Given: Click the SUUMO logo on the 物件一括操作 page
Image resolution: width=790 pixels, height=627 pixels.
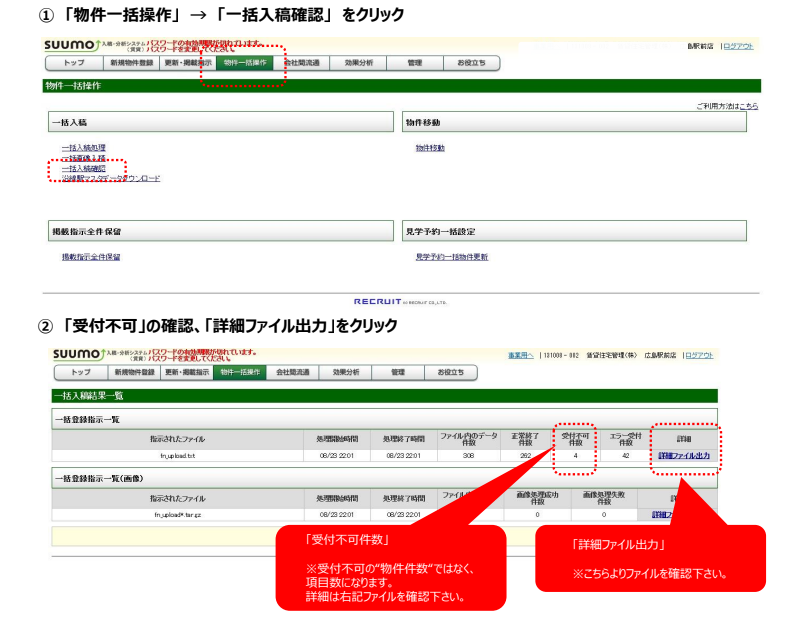Looking at the screenshot, I should pos(73,45).
